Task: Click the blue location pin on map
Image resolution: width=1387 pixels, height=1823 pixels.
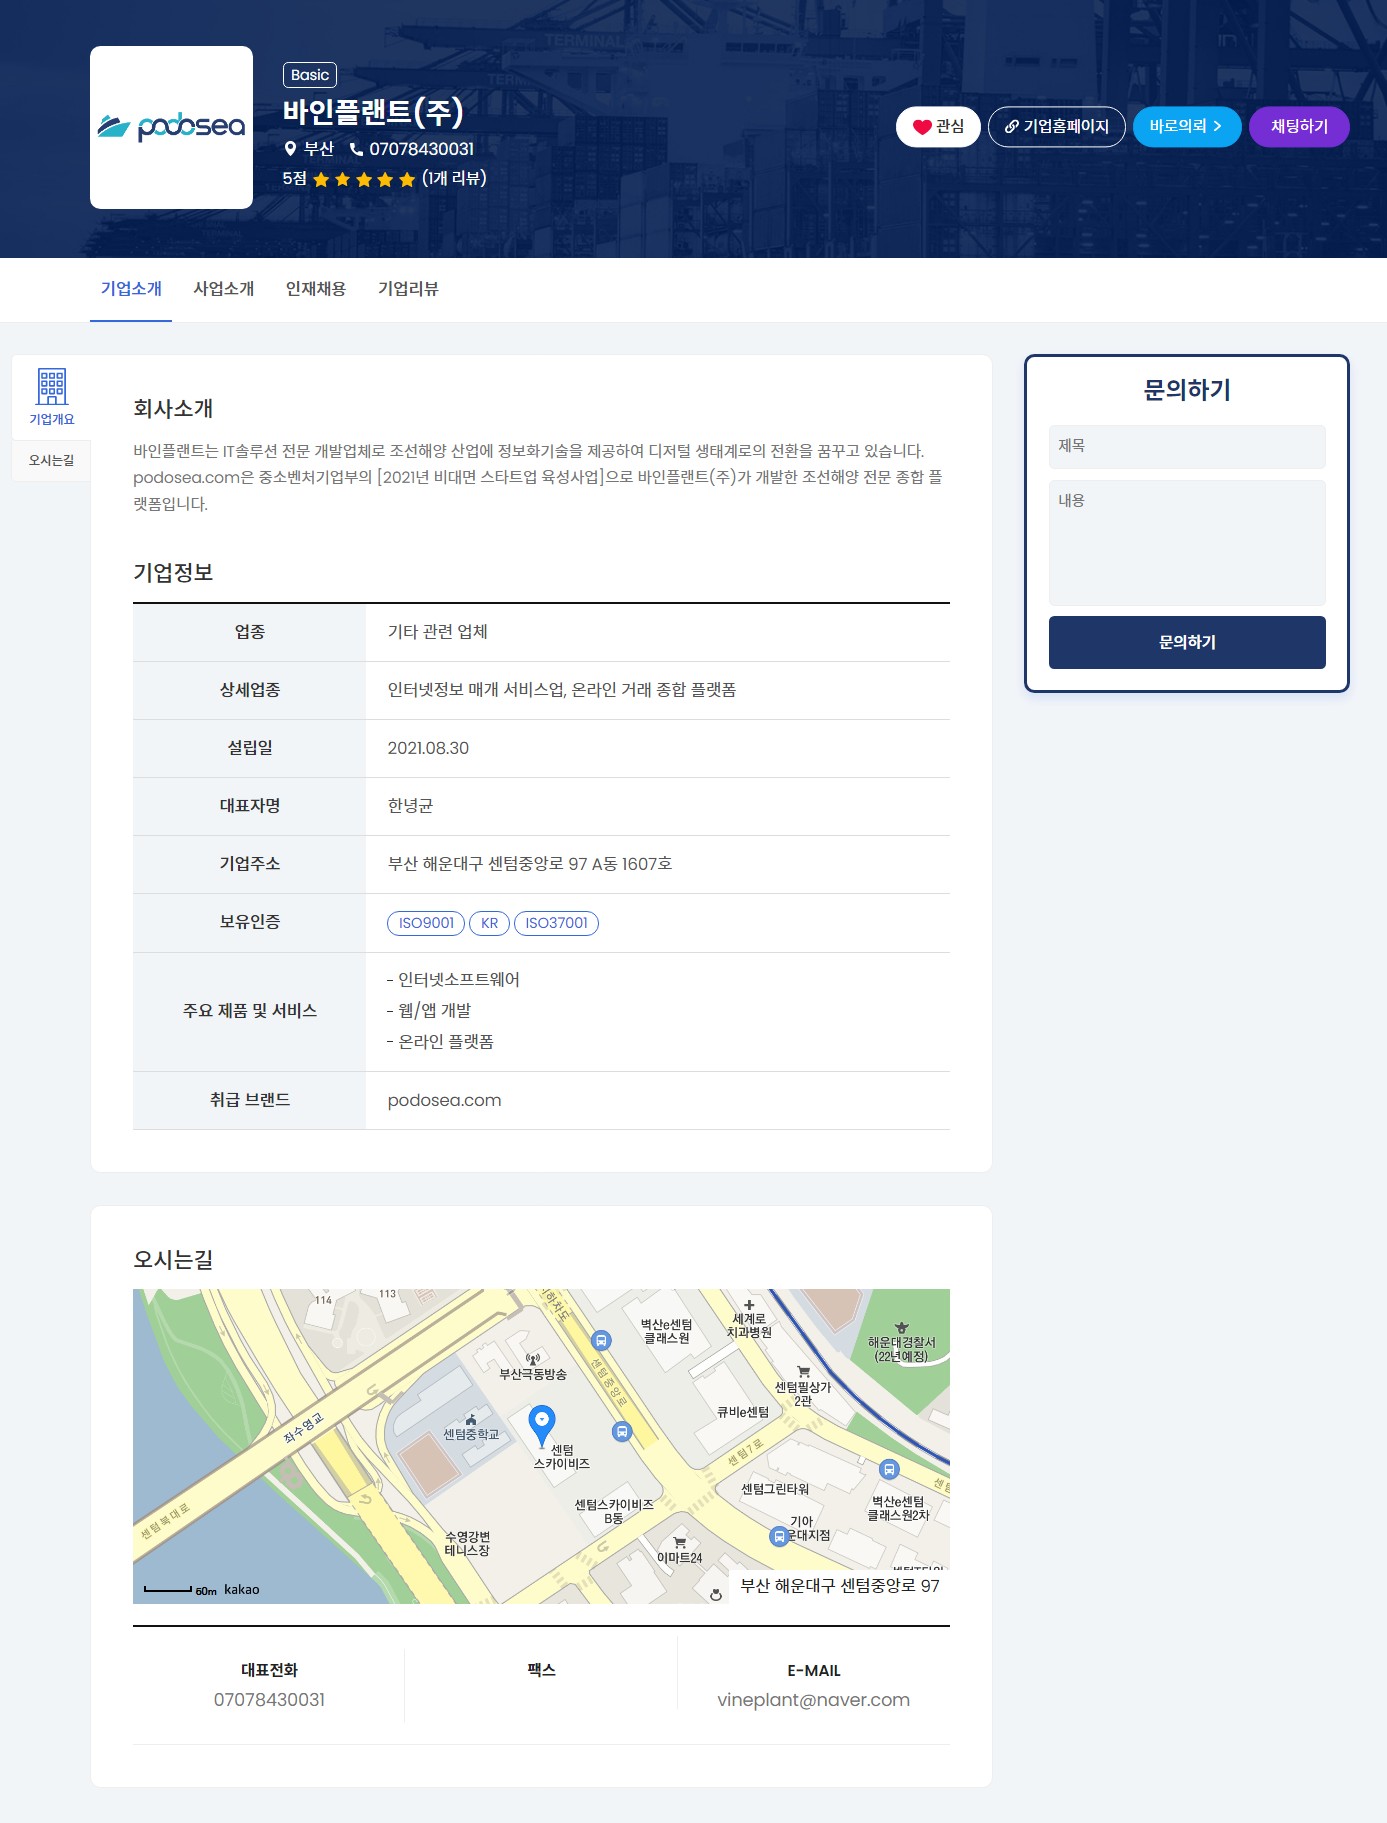Action: [x=541, y=1421]
